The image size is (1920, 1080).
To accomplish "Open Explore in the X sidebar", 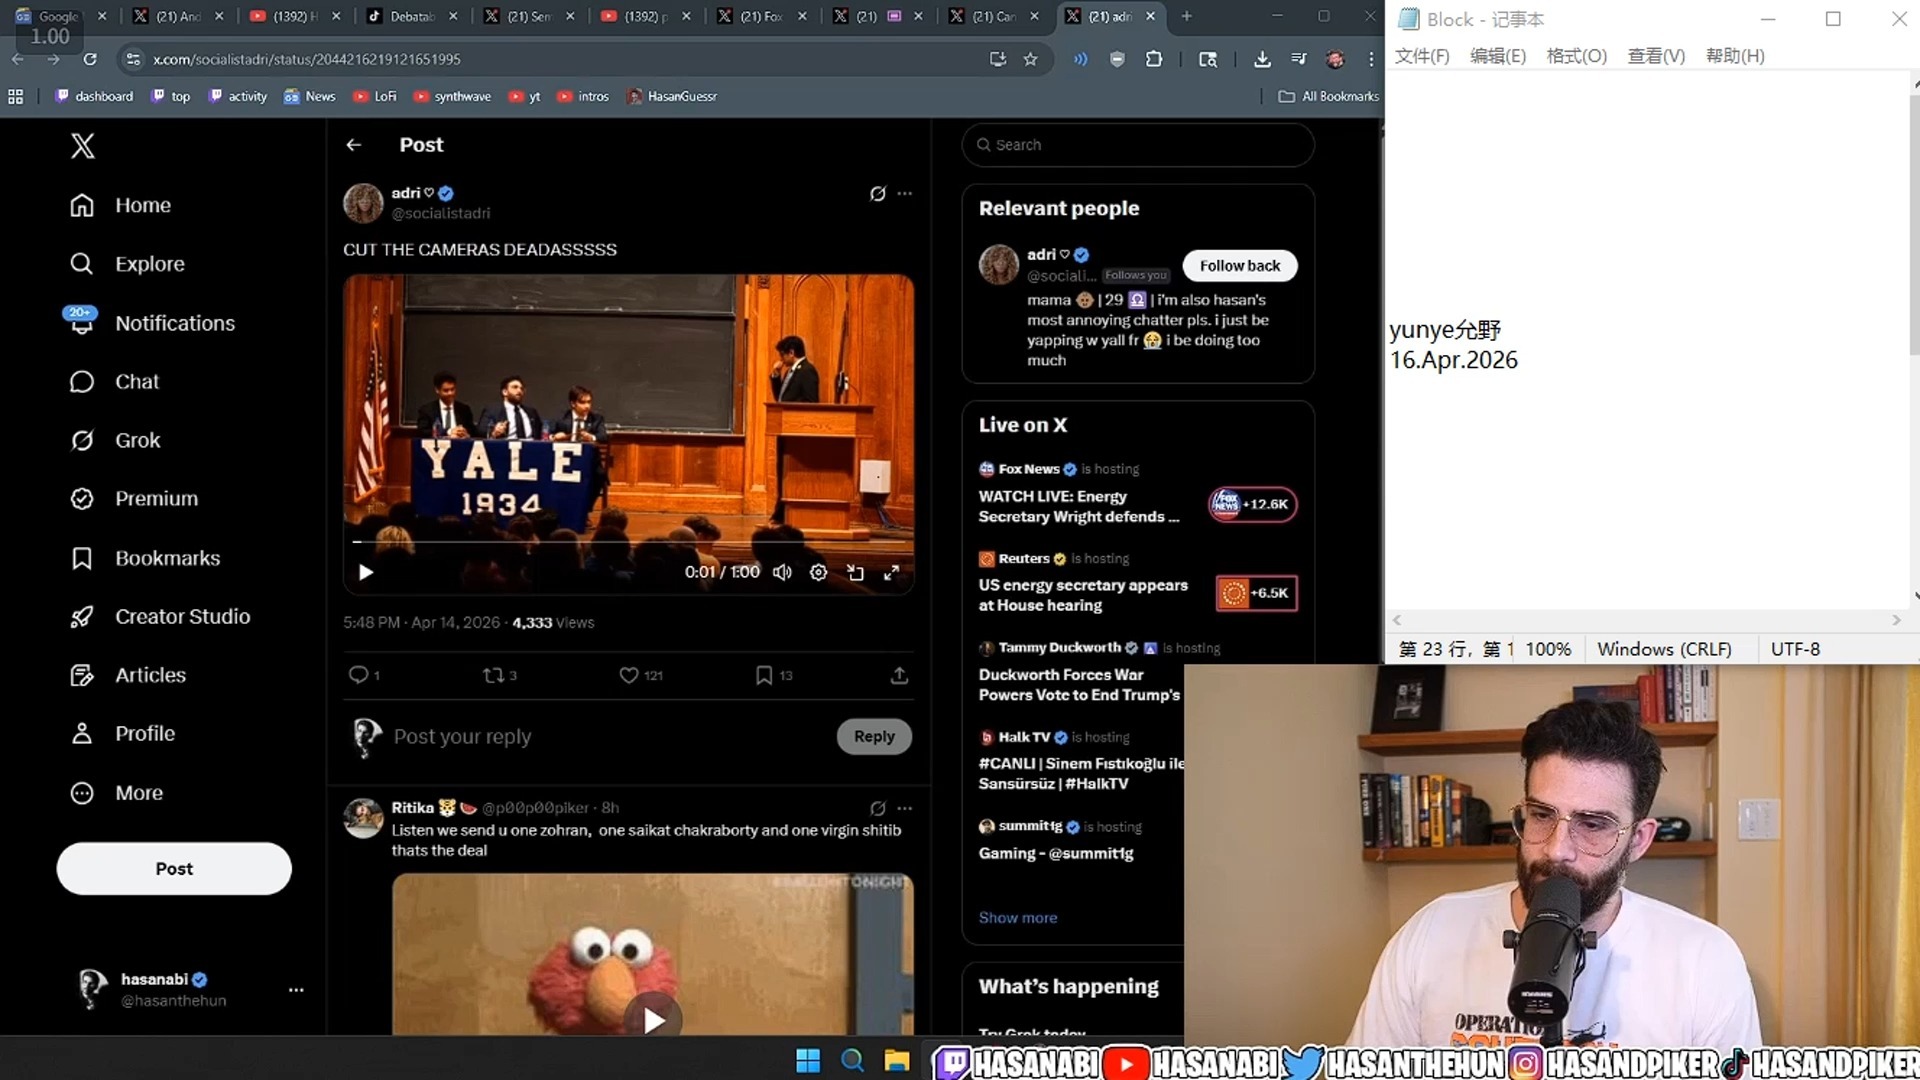I will (127, 264).
